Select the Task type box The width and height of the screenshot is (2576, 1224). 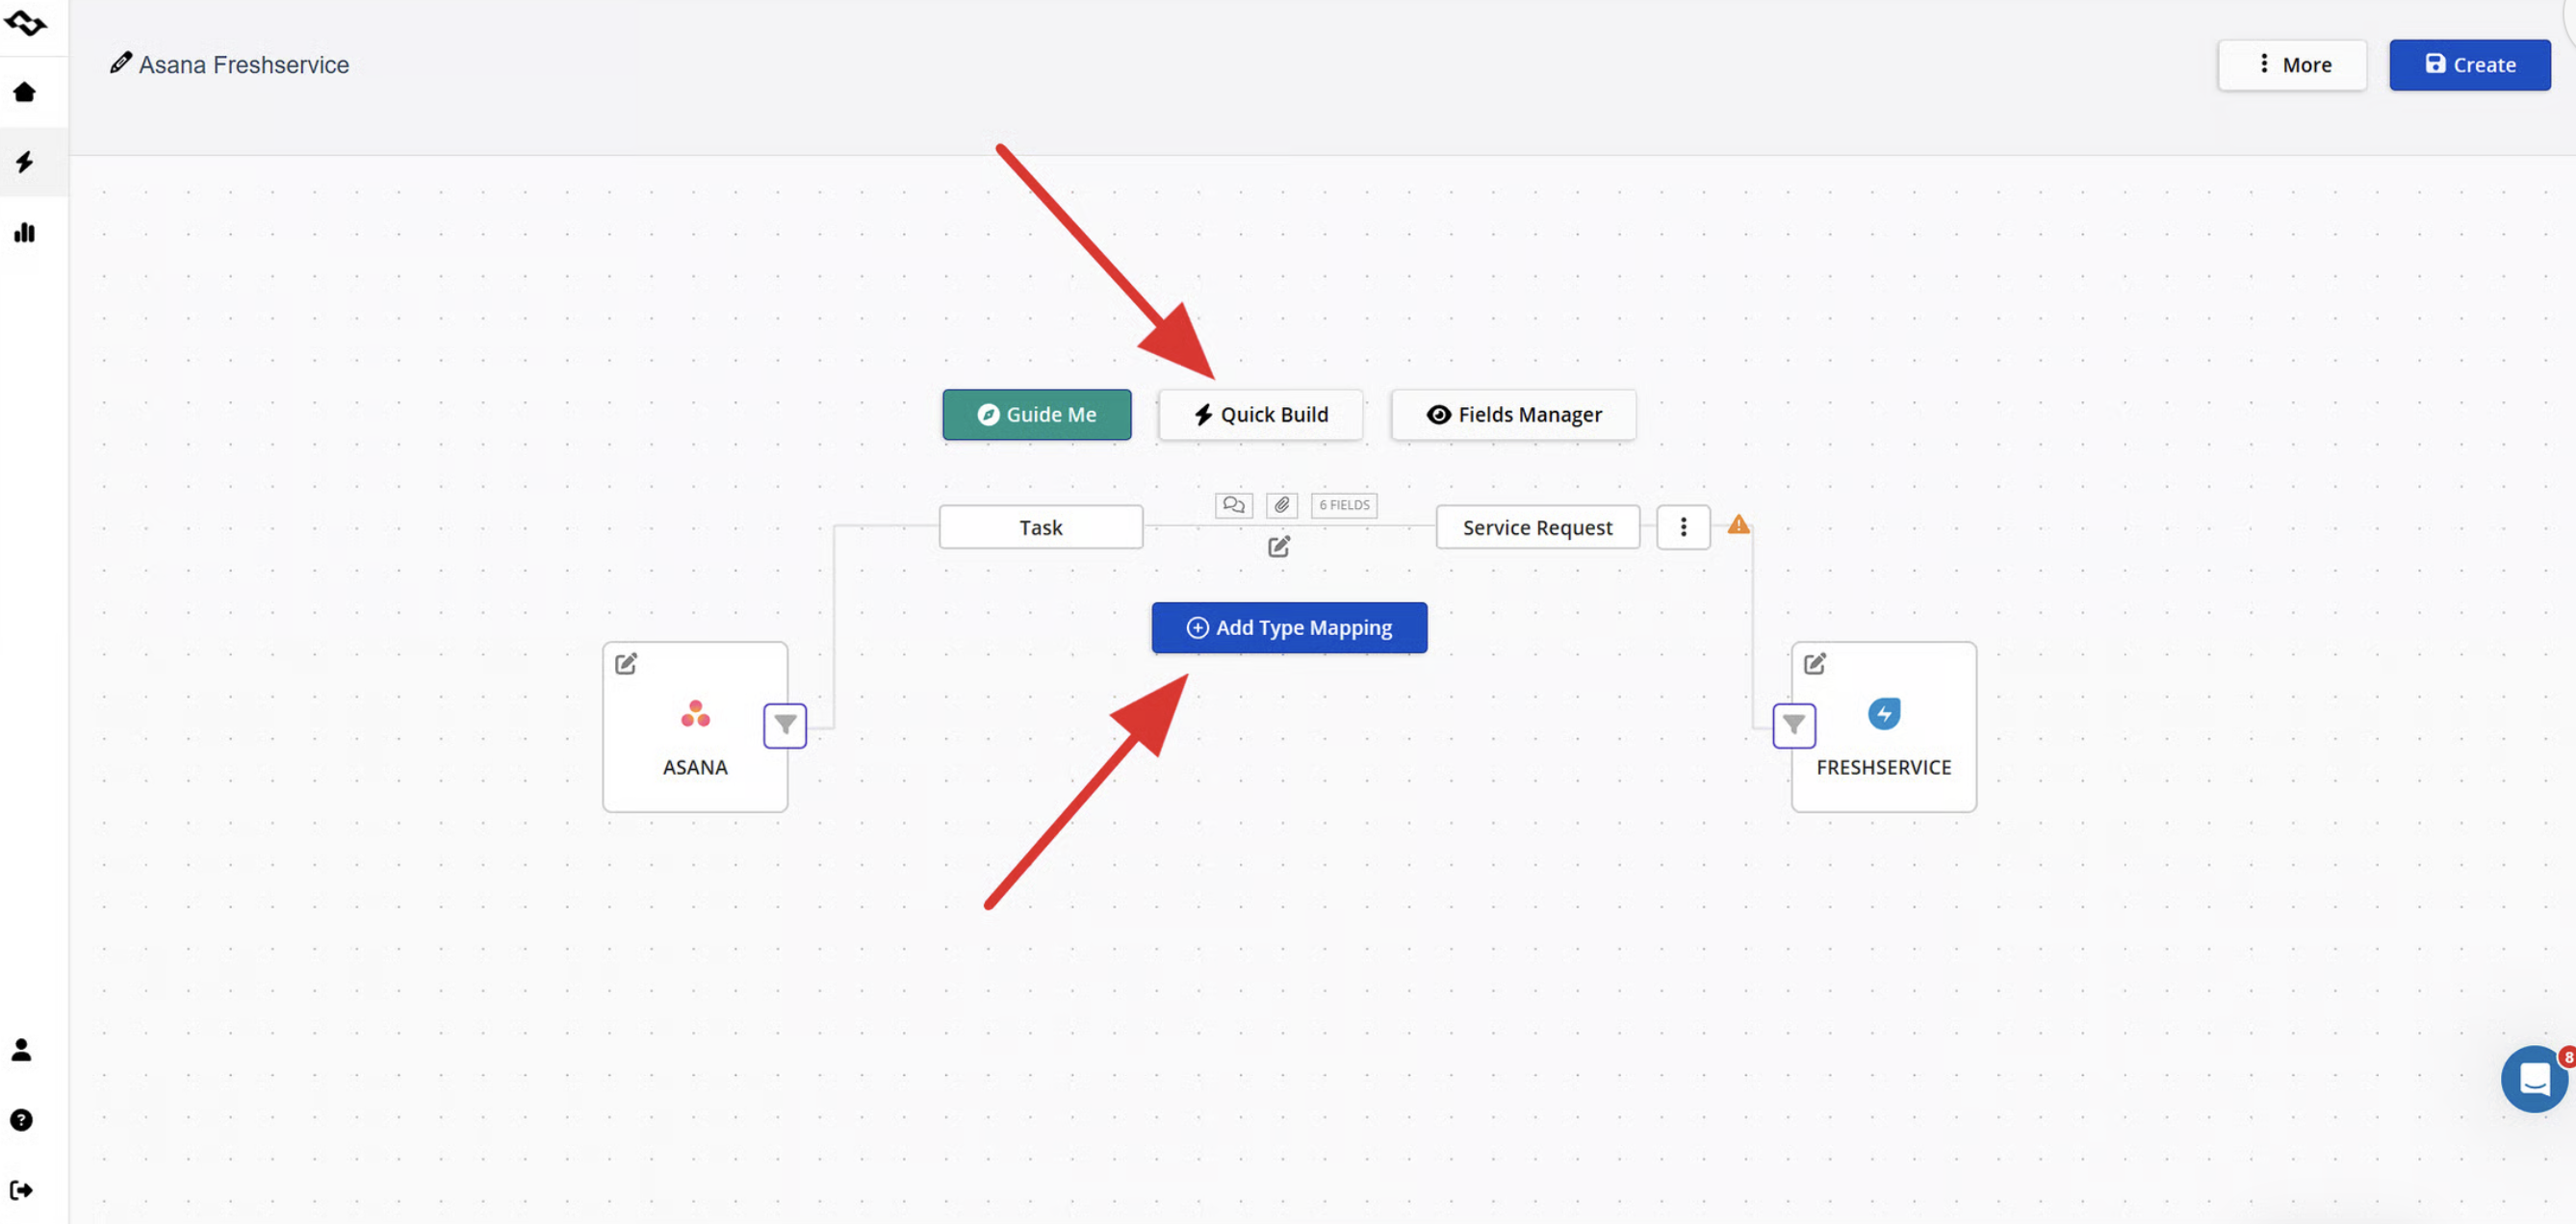click(1040, 527)
